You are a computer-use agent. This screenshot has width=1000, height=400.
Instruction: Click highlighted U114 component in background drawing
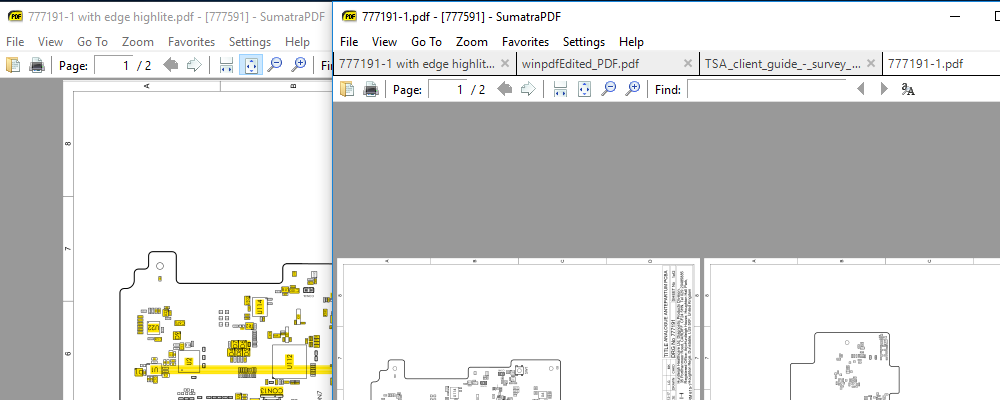259,306
